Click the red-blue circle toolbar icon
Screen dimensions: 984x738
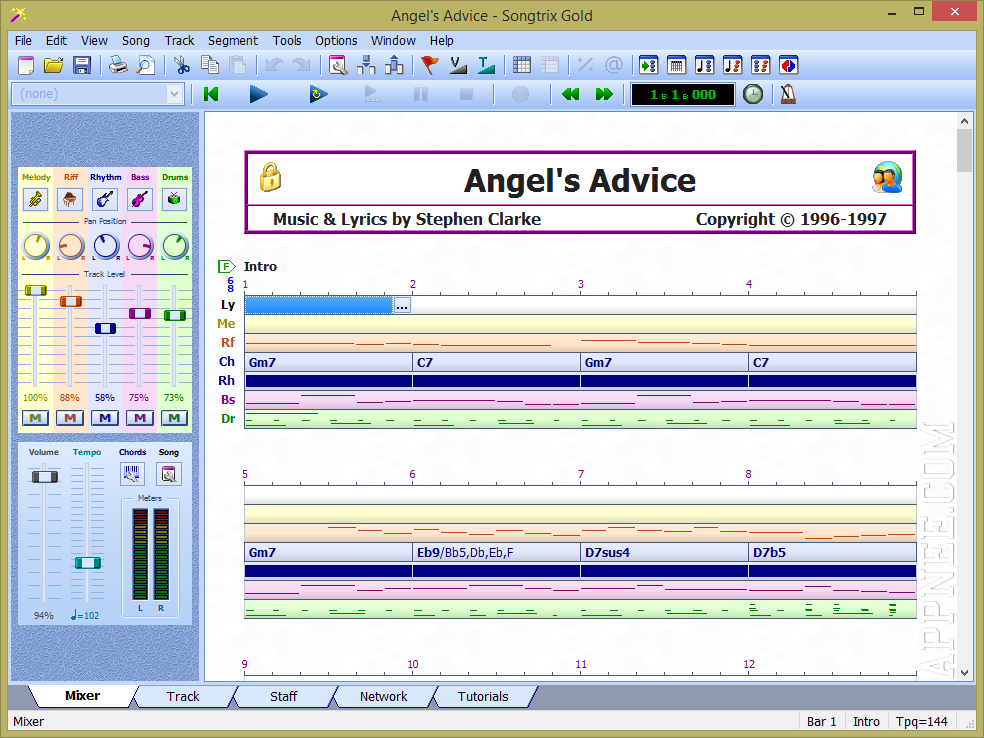[x=788, y=65]
